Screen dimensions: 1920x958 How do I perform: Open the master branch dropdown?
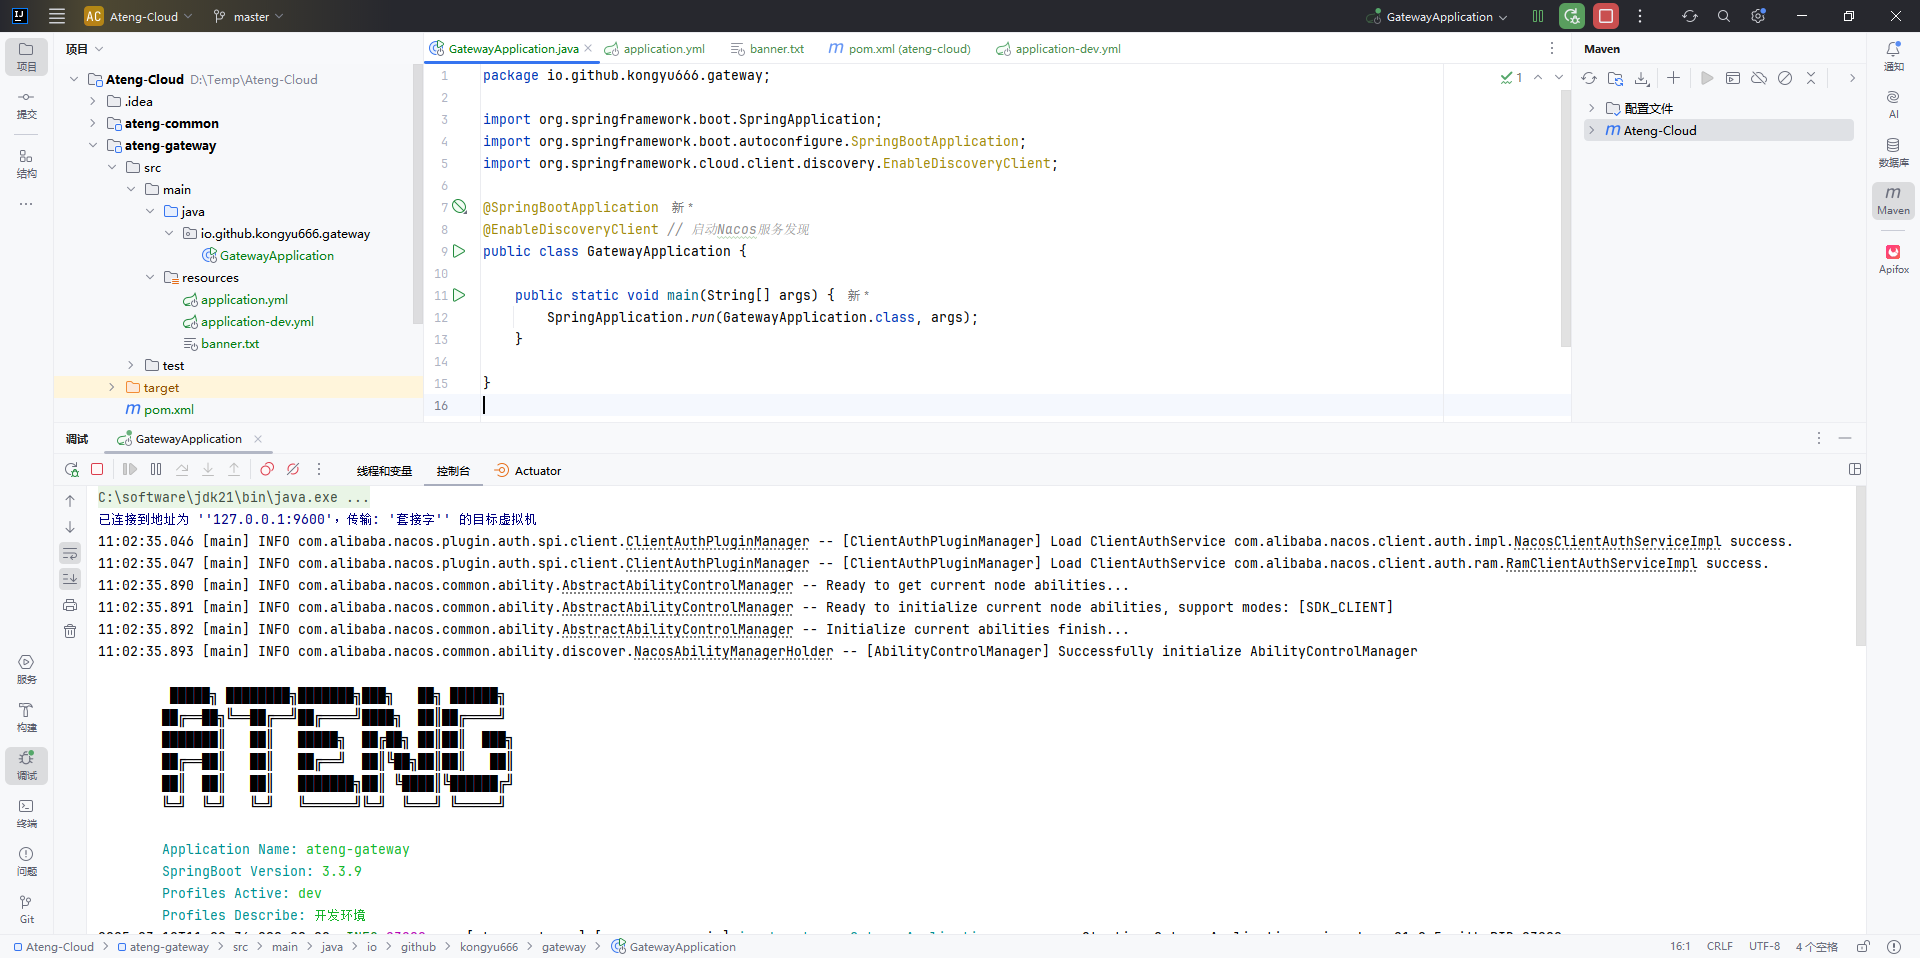coord(250,17)
